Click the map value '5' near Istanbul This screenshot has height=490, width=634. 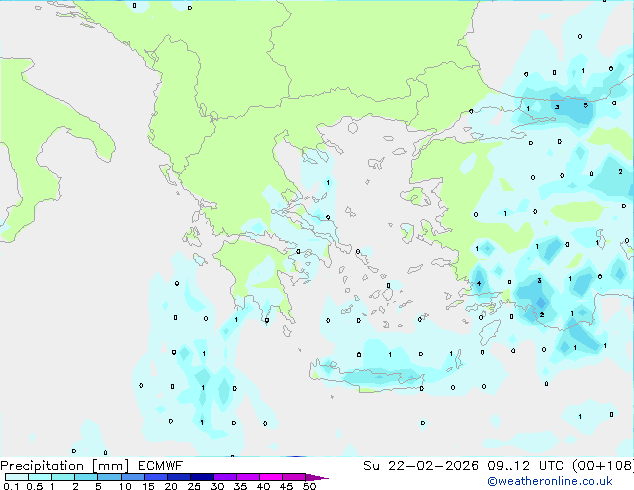coord(585,106)
